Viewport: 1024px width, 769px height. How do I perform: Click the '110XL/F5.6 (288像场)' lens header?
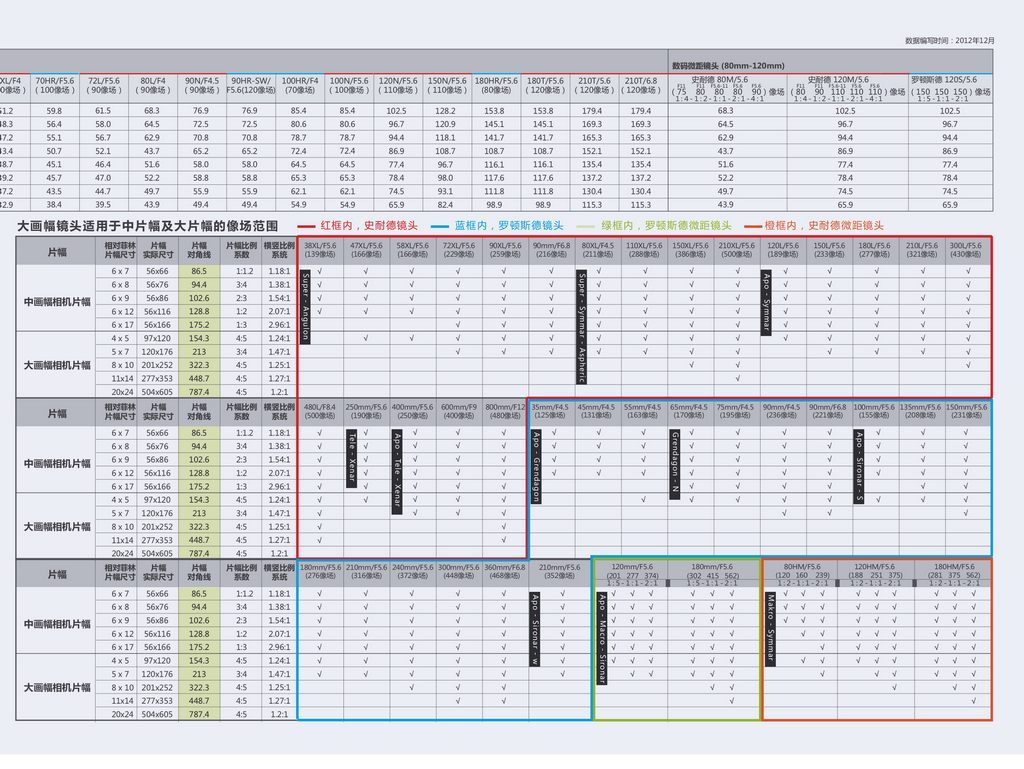[645, 249]
